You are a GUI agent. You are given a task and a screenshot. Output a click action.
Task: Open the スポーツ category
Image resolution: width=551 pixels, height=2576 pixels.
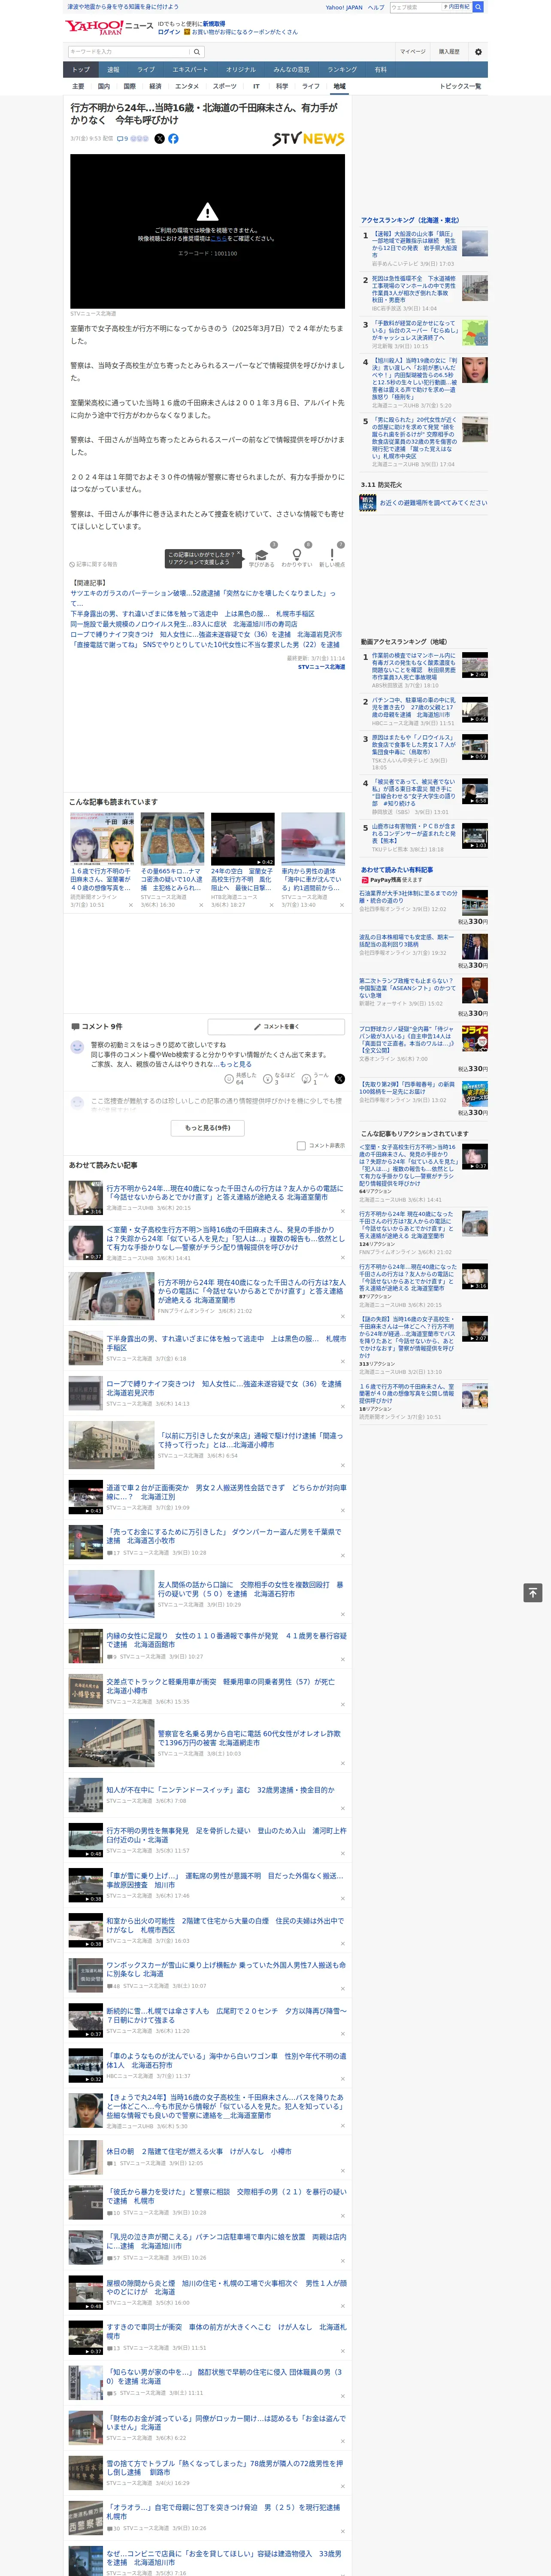coord(225,86)
